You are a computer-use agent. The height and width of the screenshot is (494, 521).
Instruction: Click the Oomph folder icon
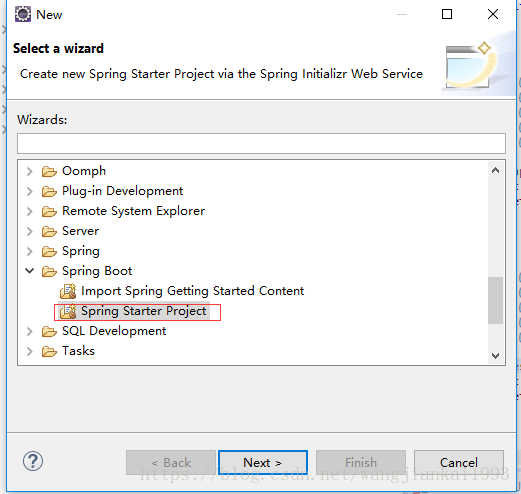[x=49, y=171]
